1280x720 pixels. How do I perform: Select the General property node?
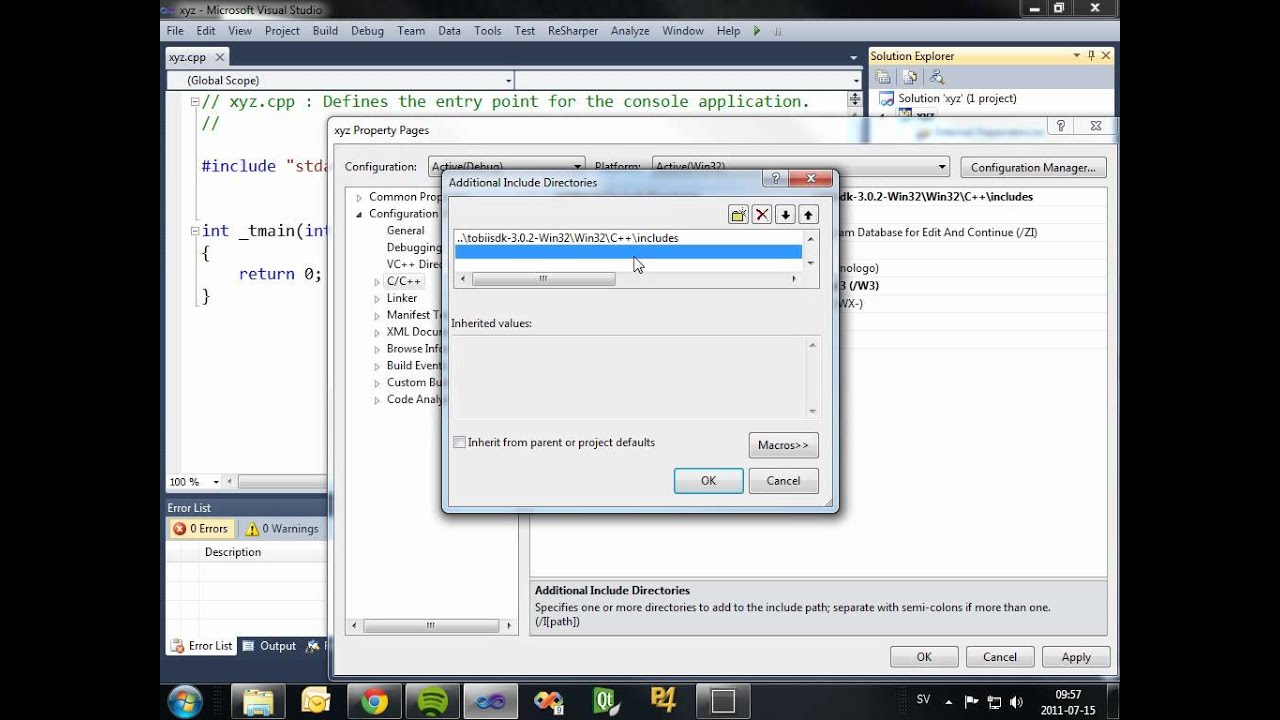pyautogui.click(x=406, y=231)
